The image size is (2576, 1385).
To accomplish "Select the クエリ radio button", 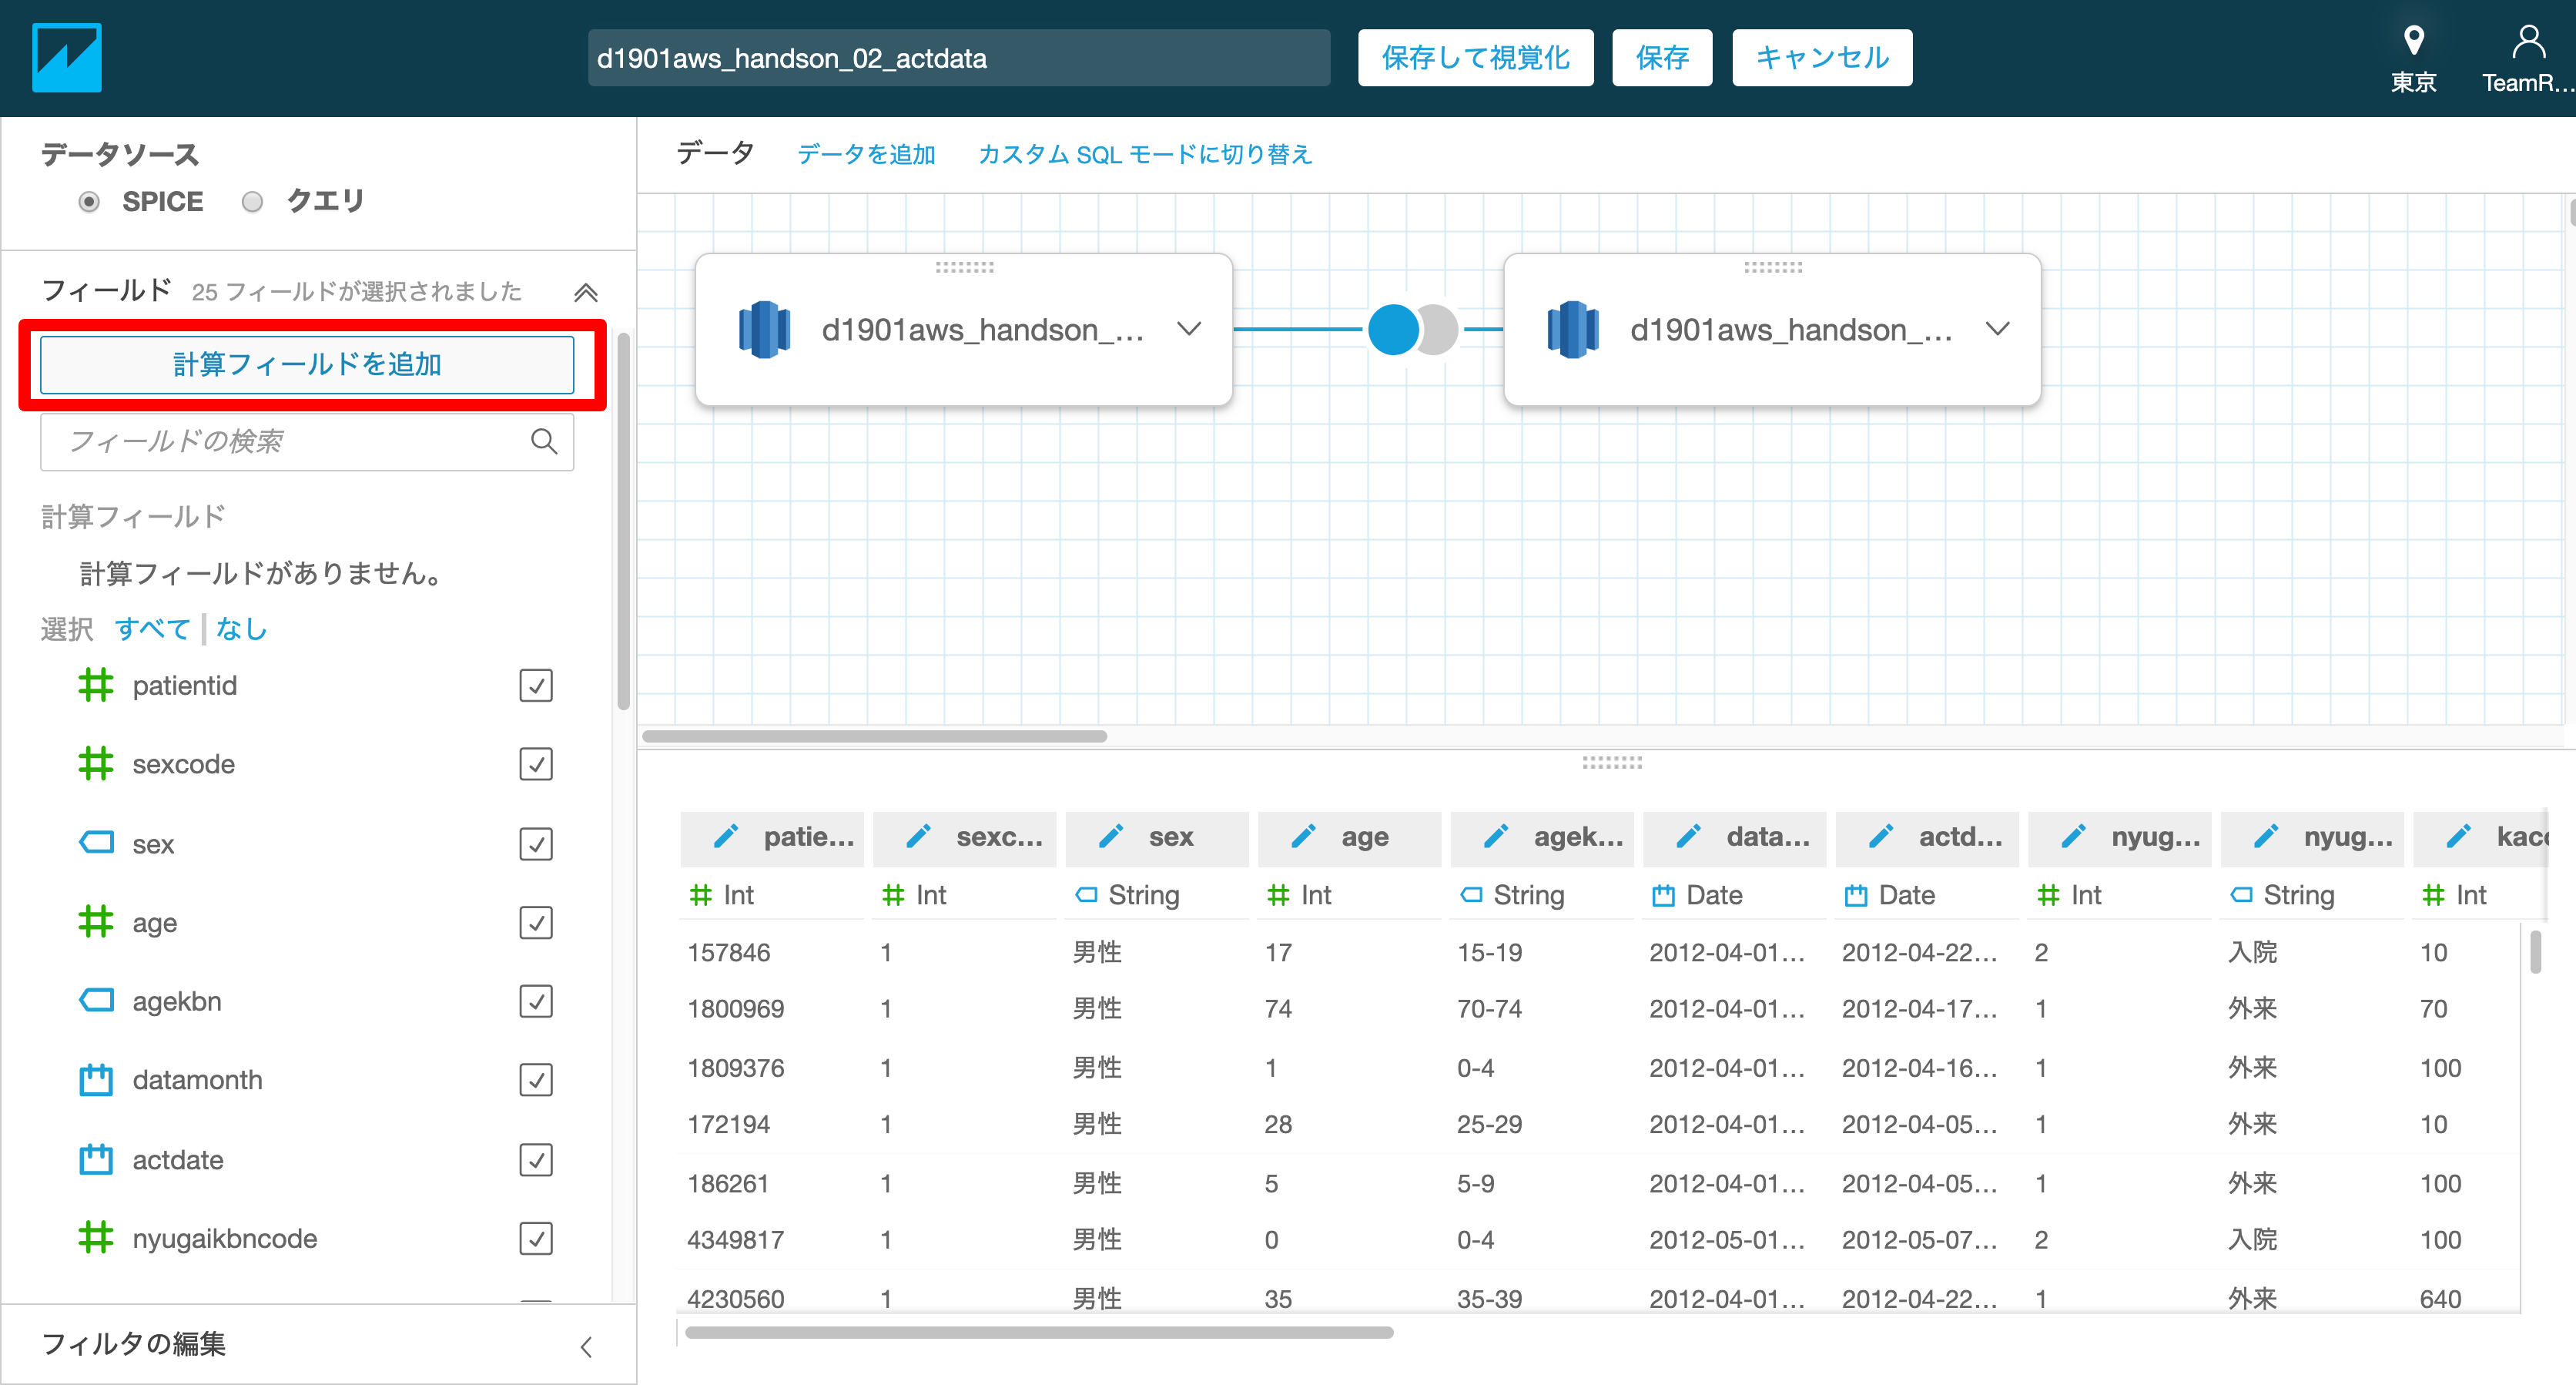I will point(252,202).
